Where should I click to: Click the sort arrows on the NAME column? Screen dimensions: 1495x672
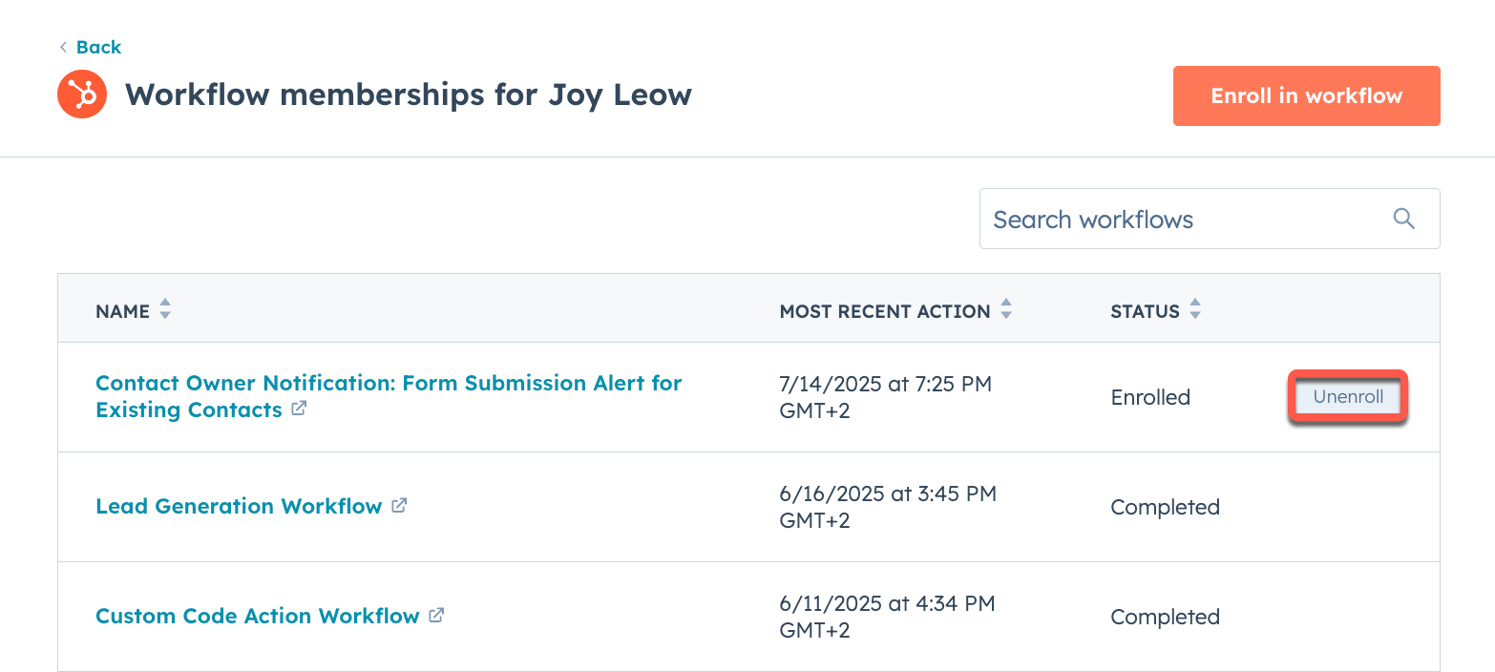click(166, 311)
